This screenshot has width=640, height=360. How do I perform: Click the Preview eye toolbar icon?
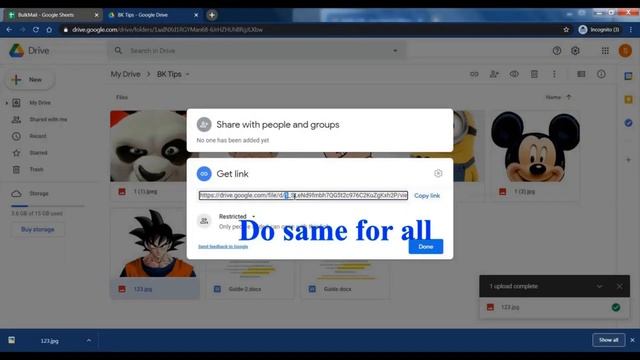click(x=514, y=74)
